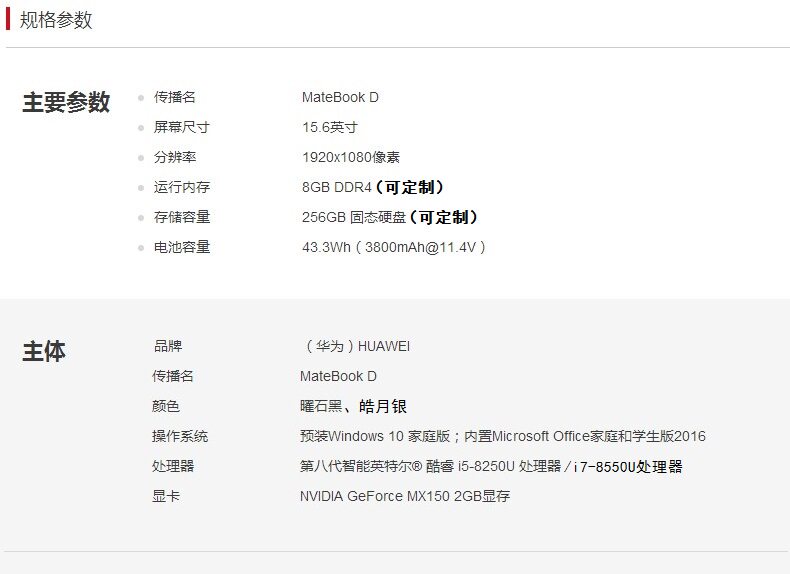Select the 43.3Wh battery capacity value
The image size is (790, 574).
(x=393, y=247)
